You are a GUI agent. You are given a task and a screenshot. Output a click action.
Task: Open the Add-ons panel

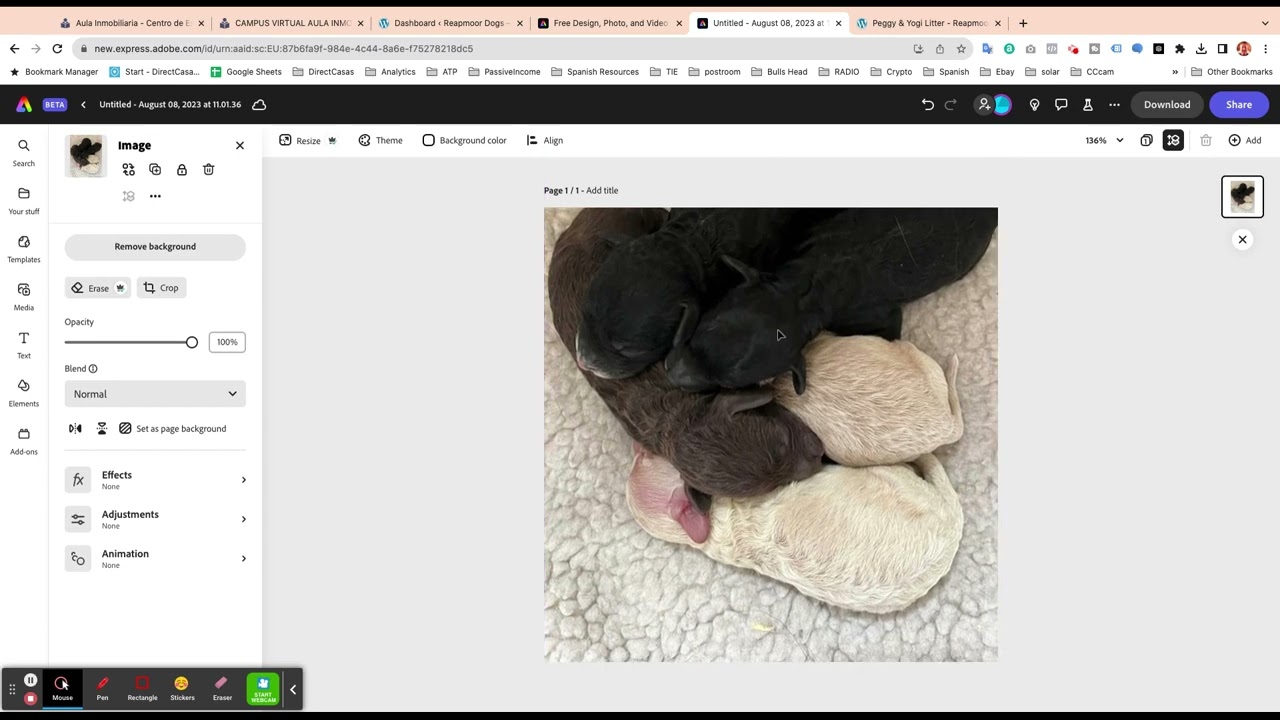(24, 440)
